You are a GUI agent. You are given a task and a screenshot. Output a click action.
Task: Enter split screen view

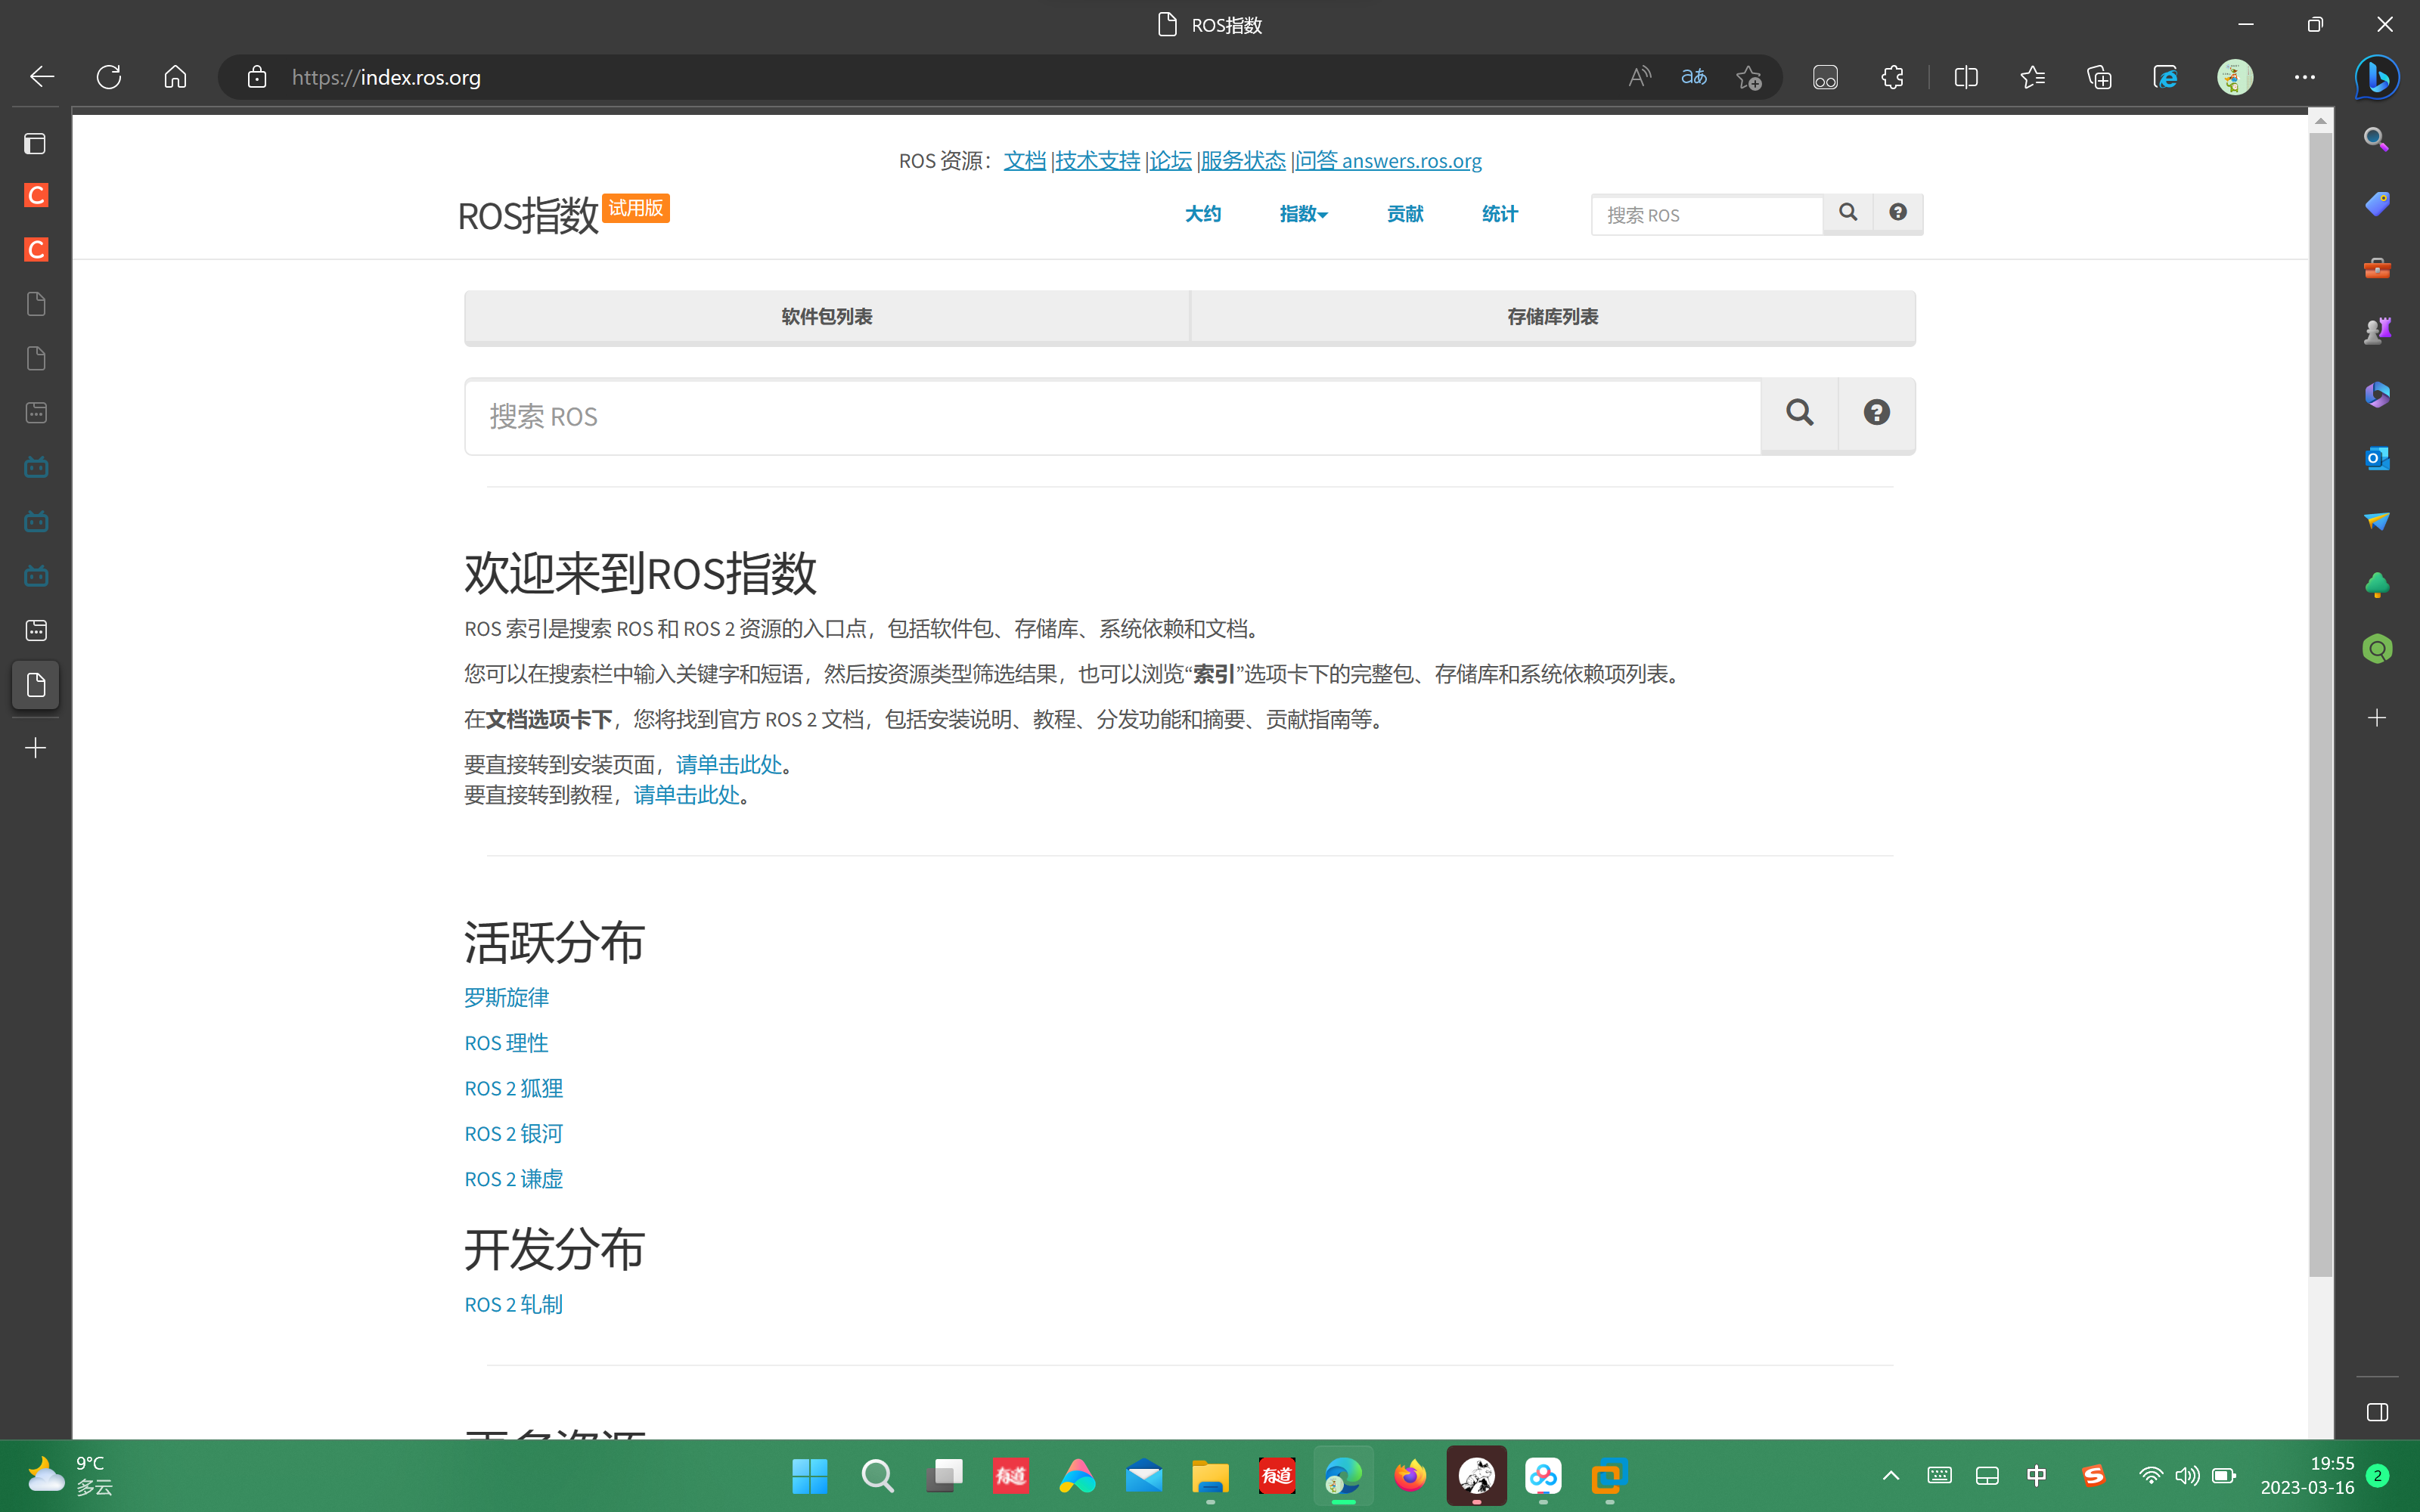click(x=1966, y=77)
